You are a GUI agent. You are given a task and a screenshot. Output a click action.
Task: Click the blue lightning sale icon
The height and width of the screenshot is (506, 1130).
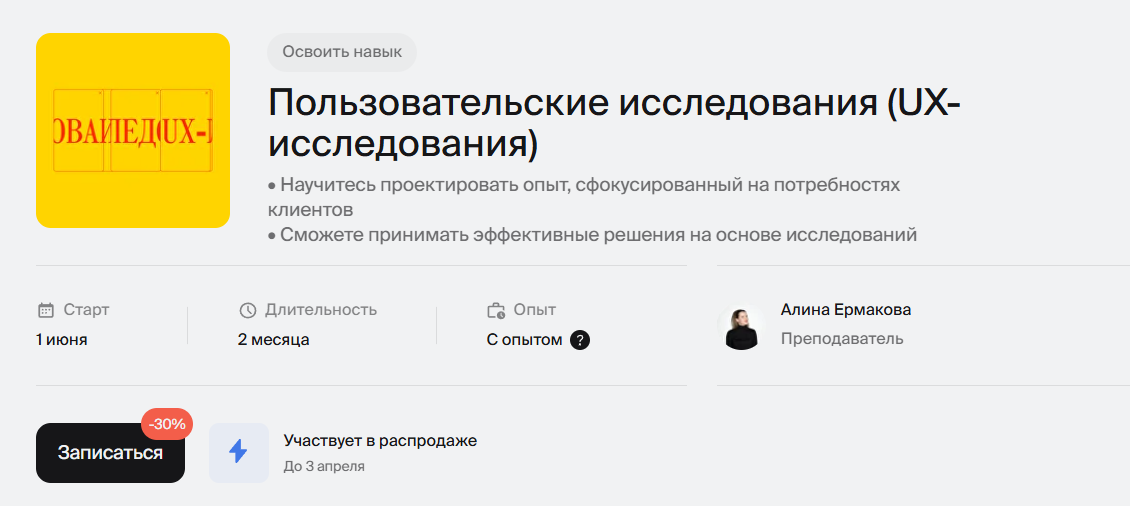tap(238, 452)
